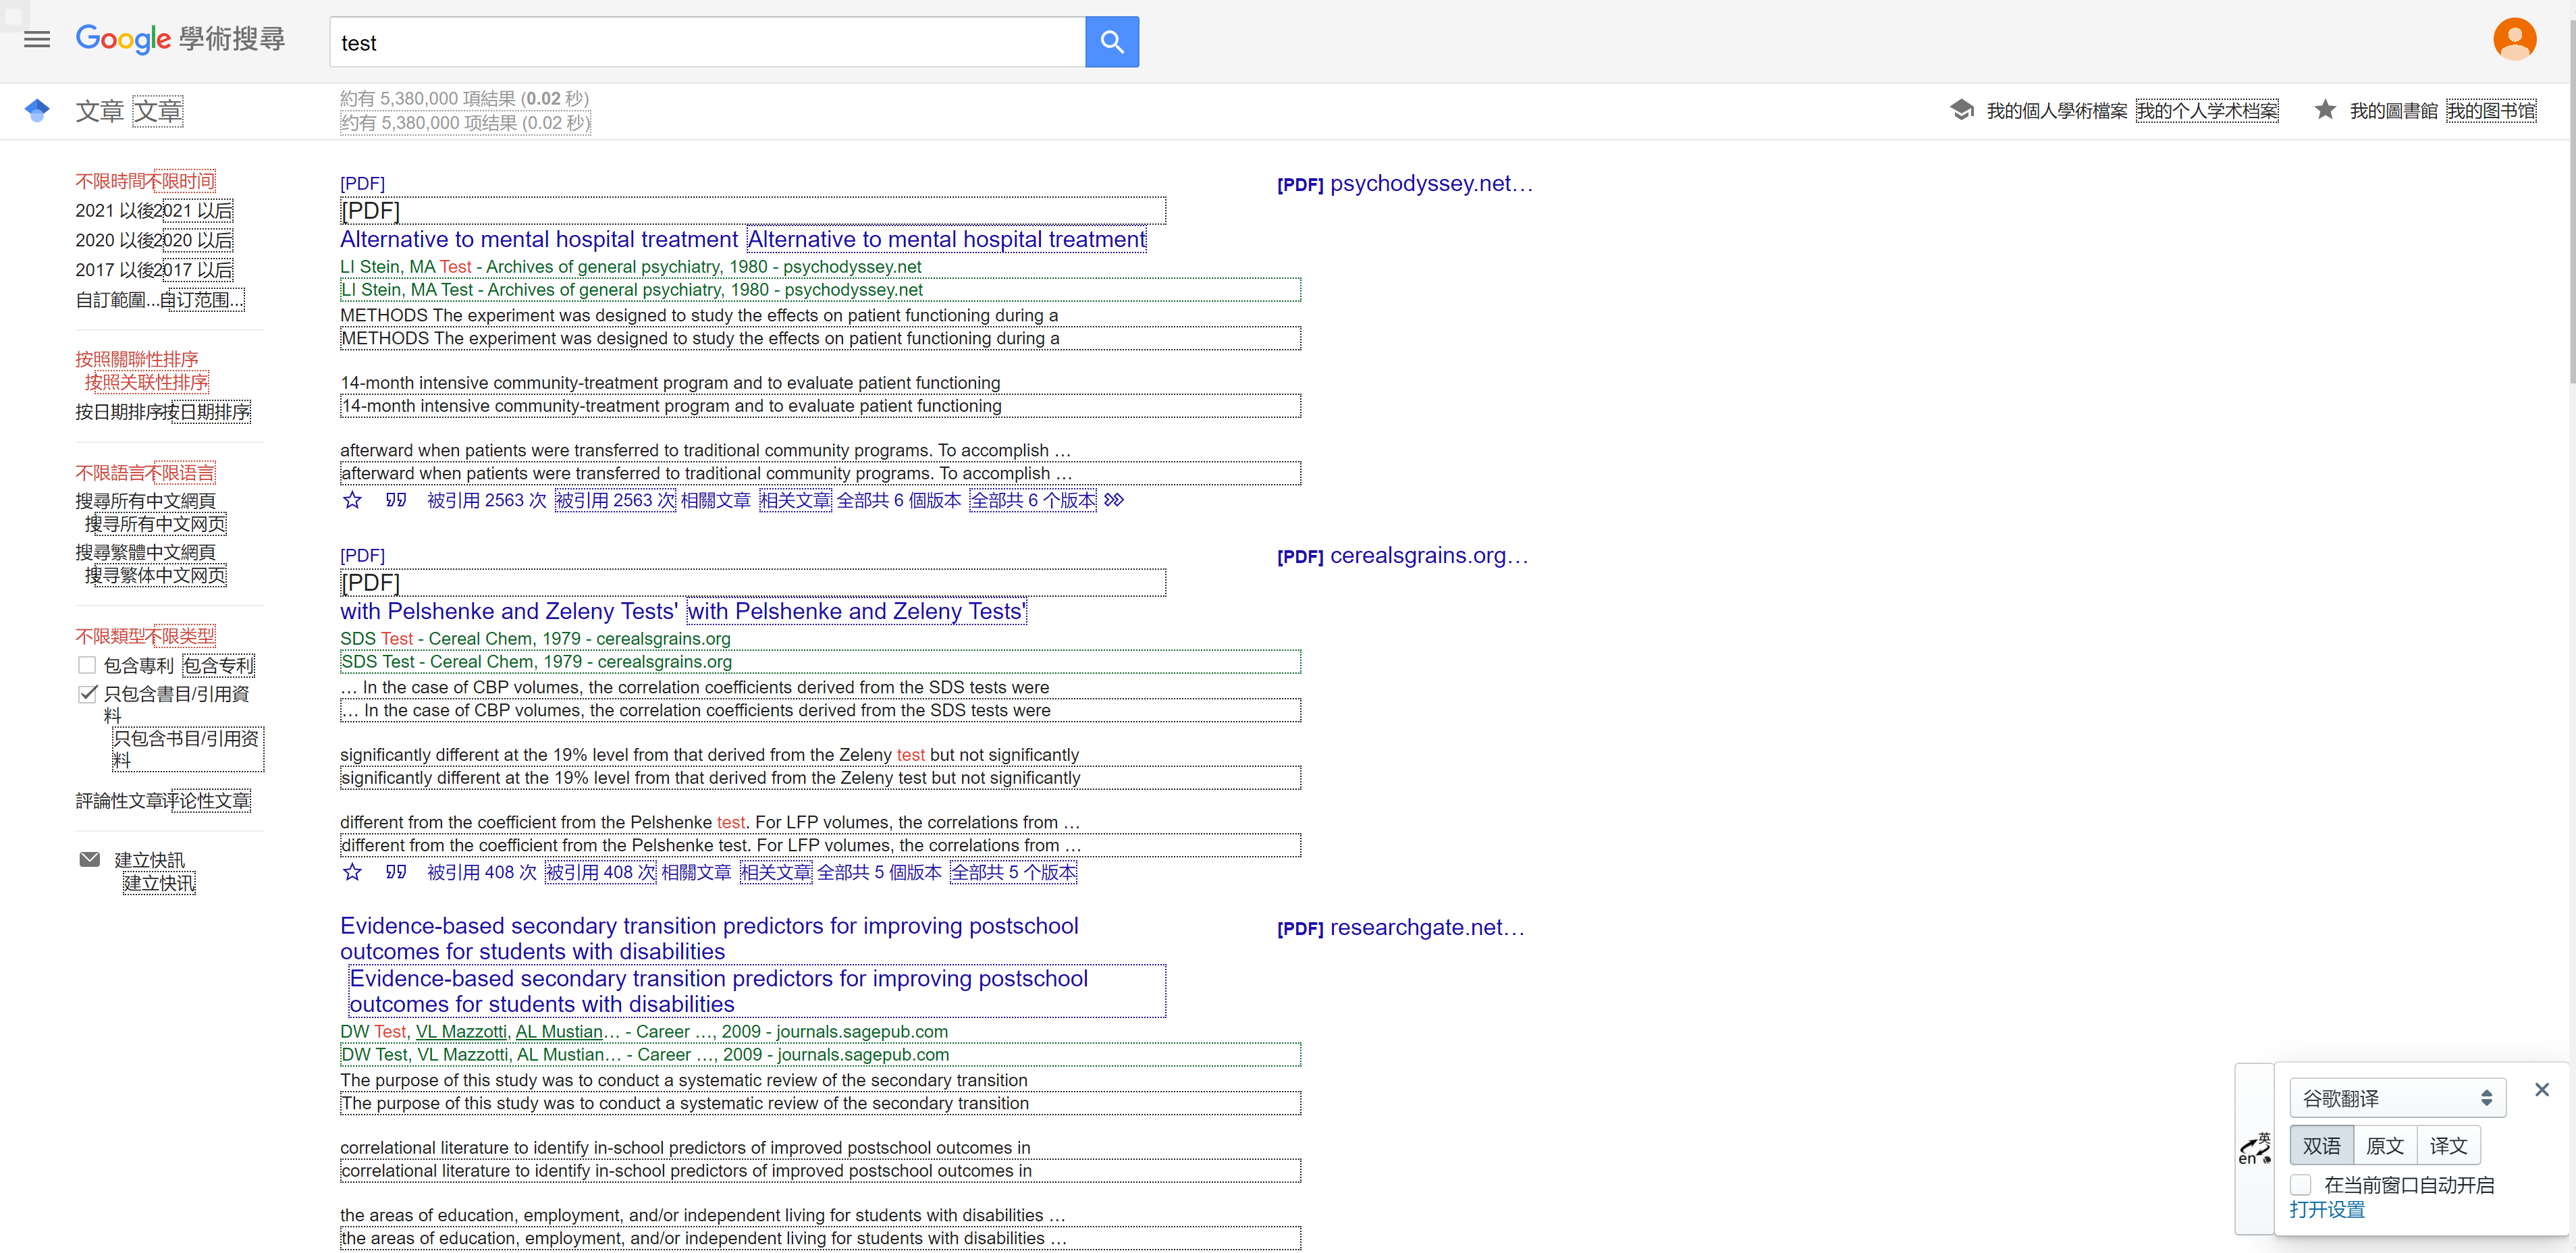2576x1253 pixels.
Task: Uncheck the include citations checkbox
Action: coord(87,693)
